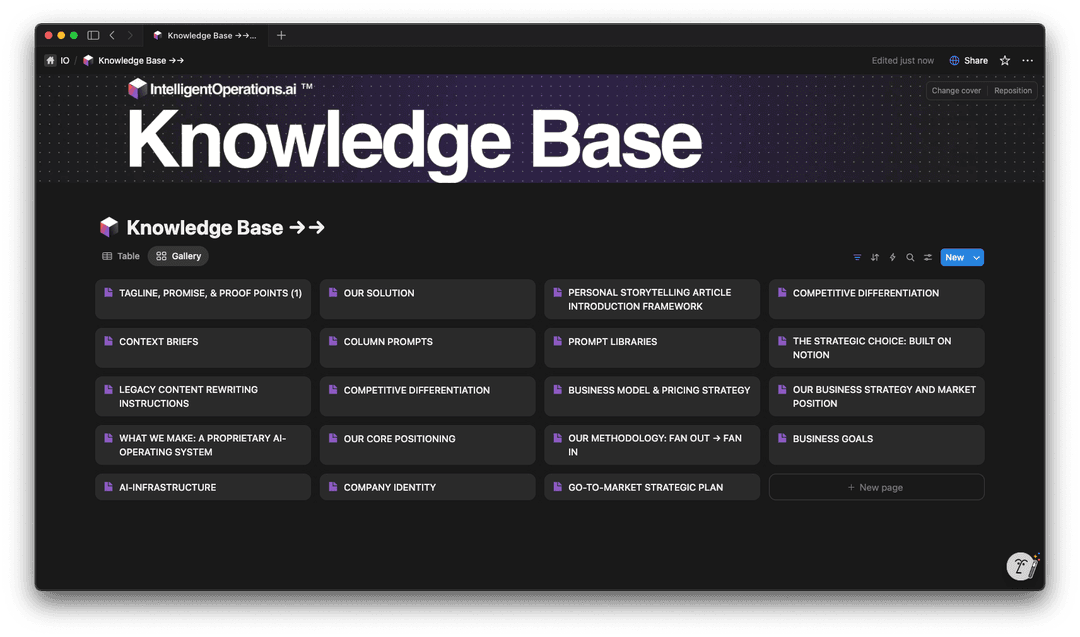
Task: Click the home icon in the breadcrumb
Action: 48,60
